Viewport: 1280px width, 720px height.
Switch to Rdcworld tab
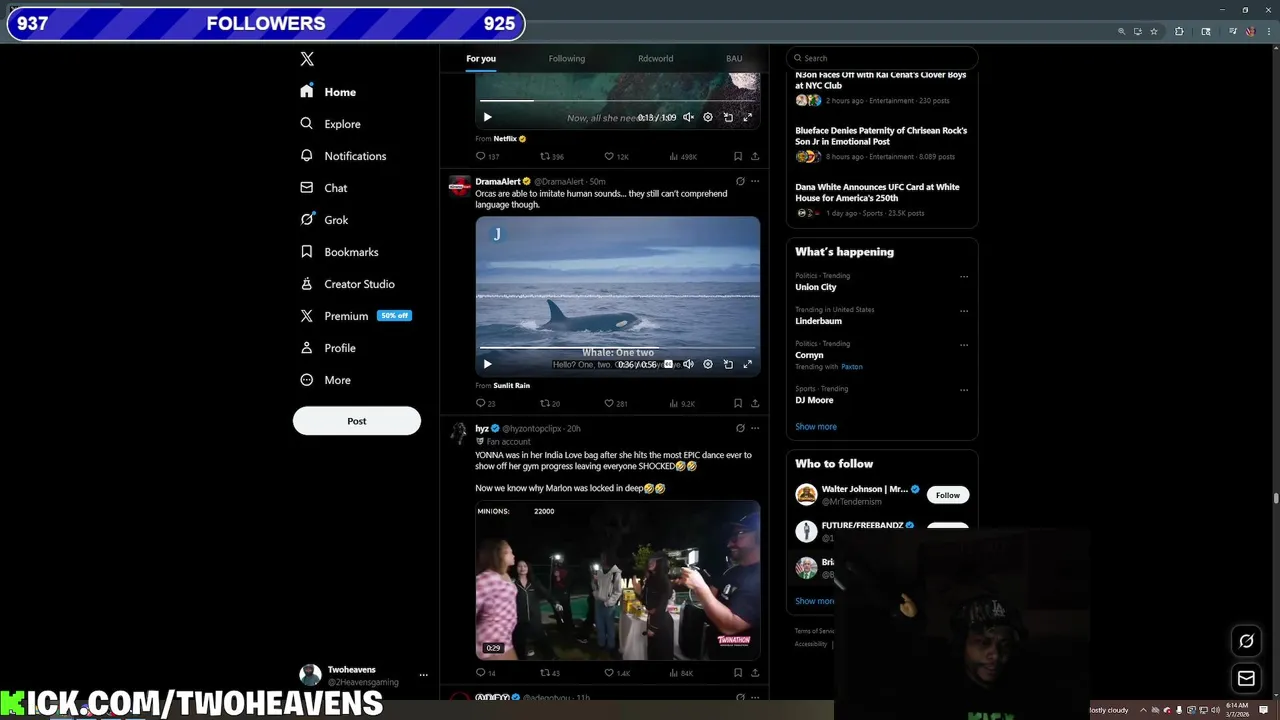[656, 58]
